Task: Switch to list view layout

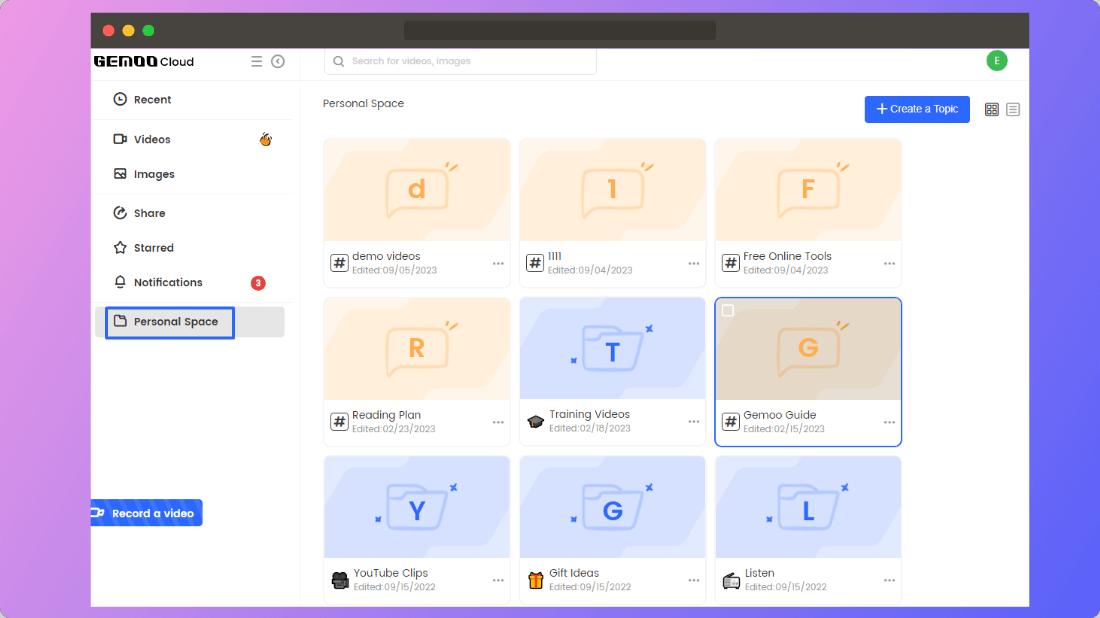Action: point(1013,109)
